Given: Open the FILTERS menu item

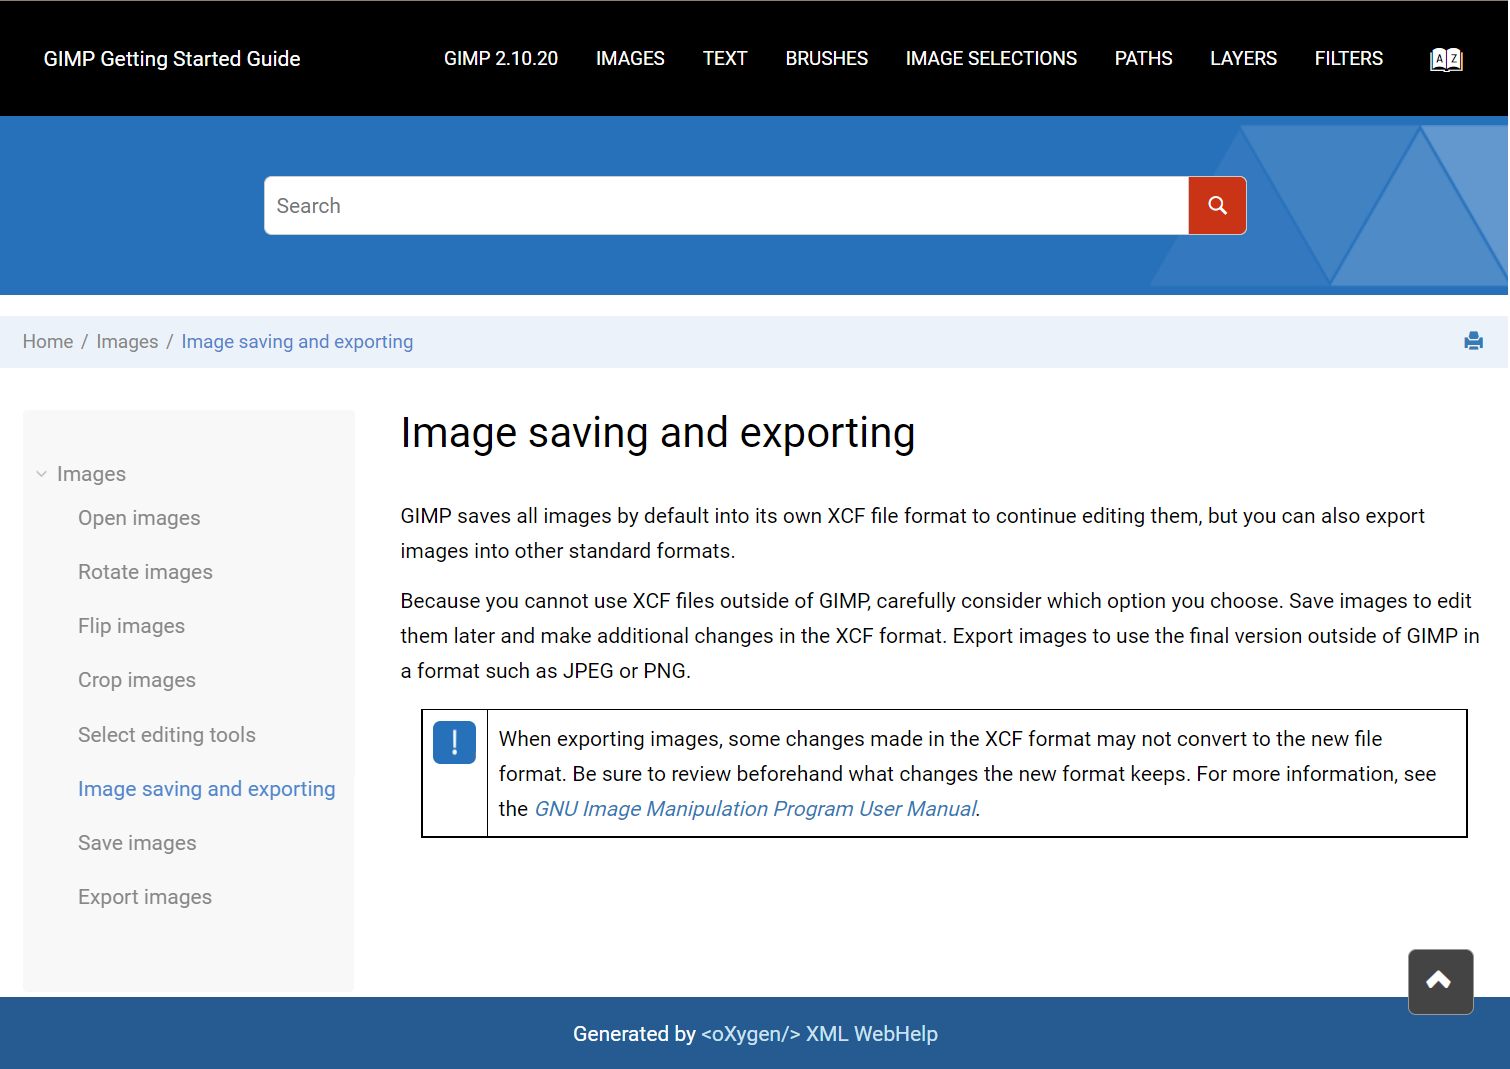Looking at the screenshot, I should point(1348,59).
